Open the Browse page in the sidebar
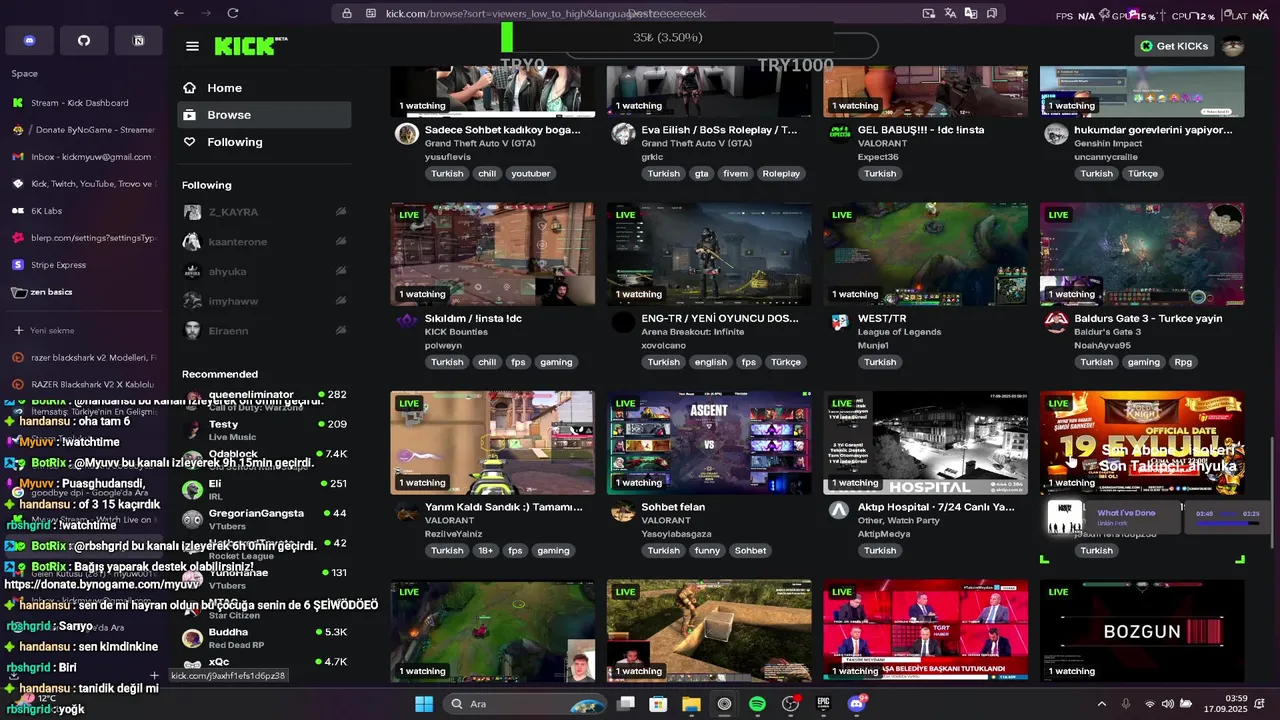Screen dimensions: 1280x720 click(264, 115)
